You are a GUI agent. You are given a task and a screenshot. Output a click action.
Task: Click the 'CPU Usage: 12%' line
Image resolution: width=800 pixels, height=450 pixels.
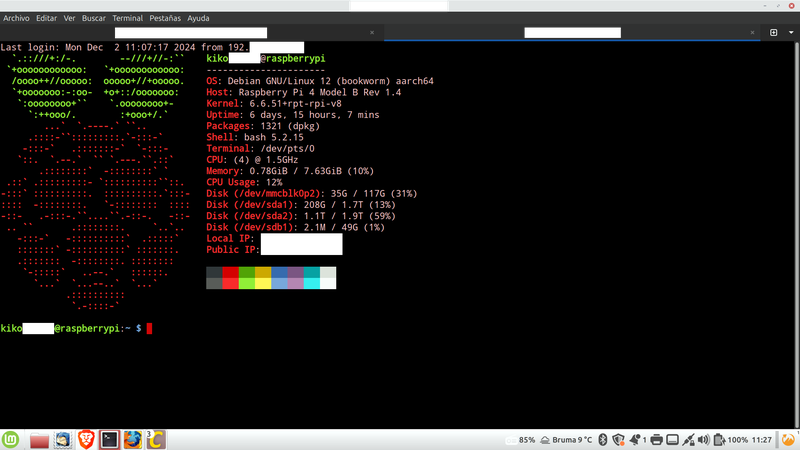click(244, 182)
